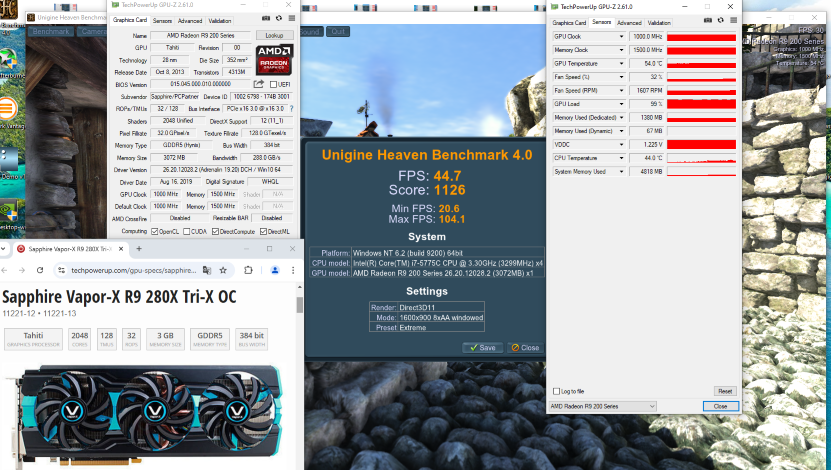This screenshot has height=470, width=831.
Task: Take a screenshot with the camera icon in the GPU-Z Sensors window
Action: coord(708,20)
